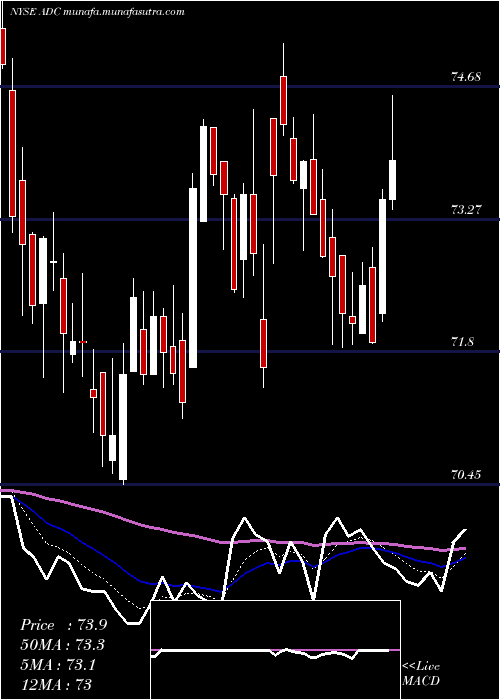Screen dimensions: 500x700
Task: Click the 70.45 price level label
Action: (x=466, y=474)
